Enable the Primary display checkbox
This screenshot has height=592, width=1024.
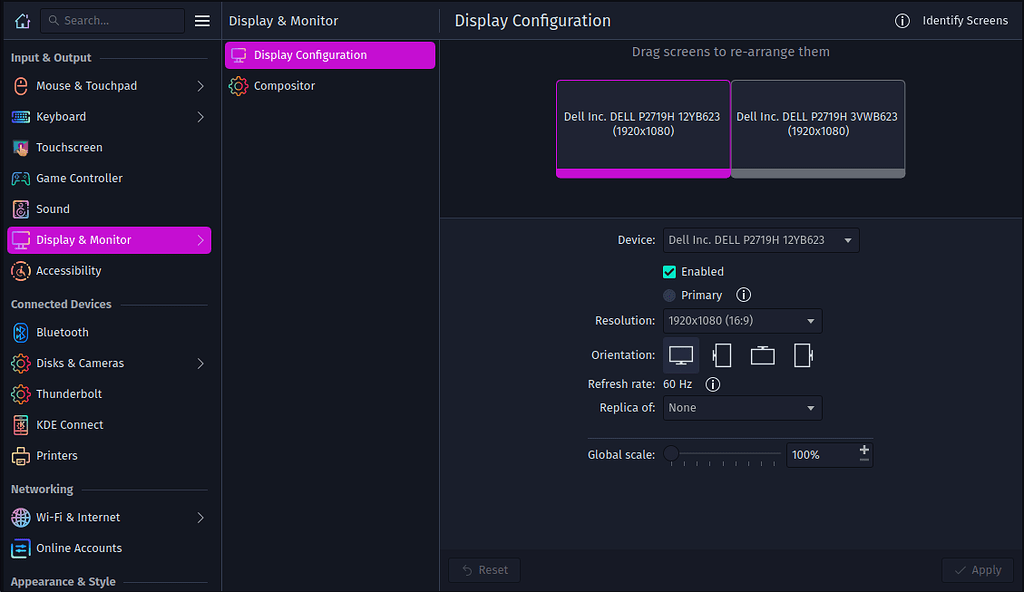669,295
